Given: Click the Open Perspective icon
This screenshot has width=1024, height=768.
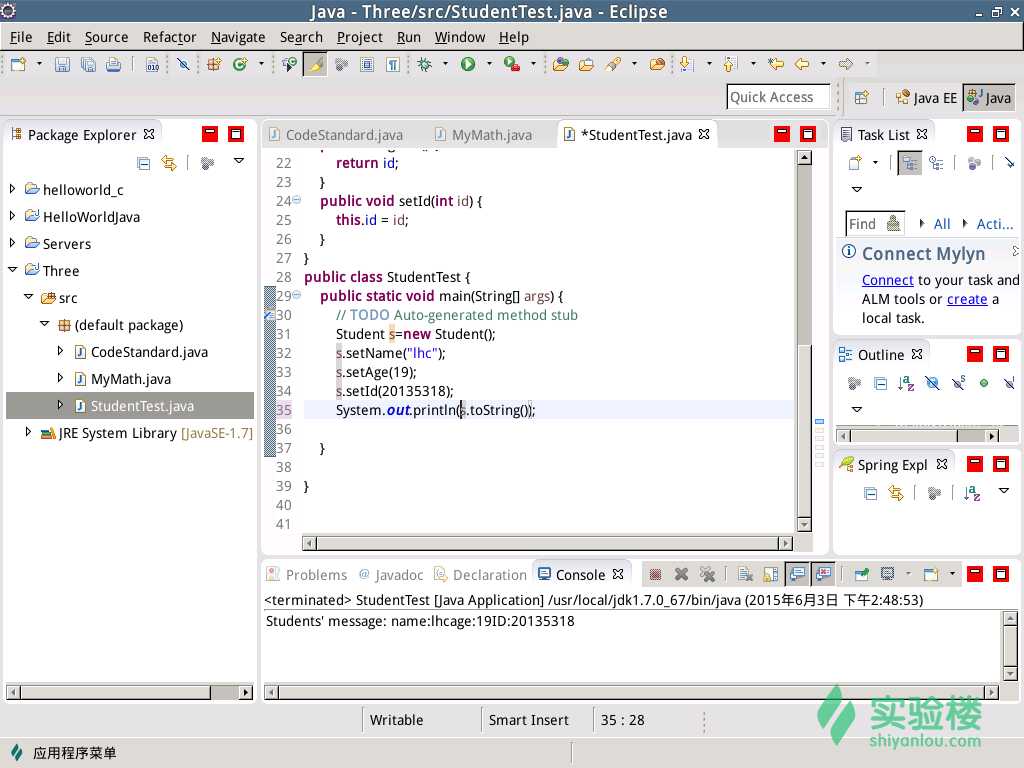Looking at the screenshot, I should pos(861,97).
